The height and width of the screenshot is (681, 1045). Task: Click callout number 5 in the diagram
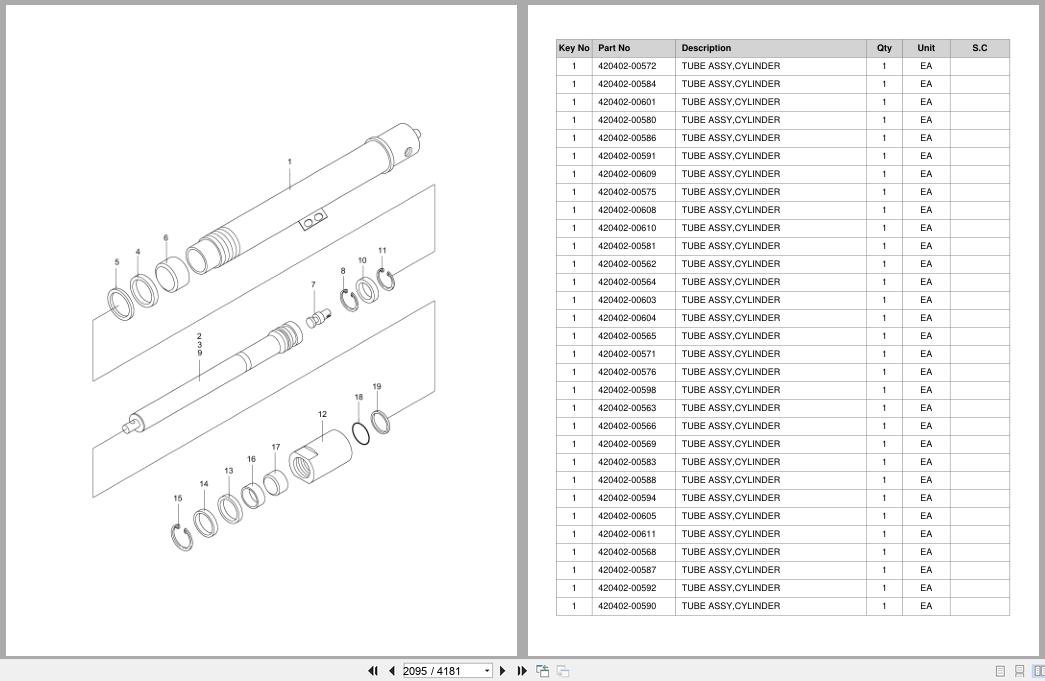click(x=117, y=262)
